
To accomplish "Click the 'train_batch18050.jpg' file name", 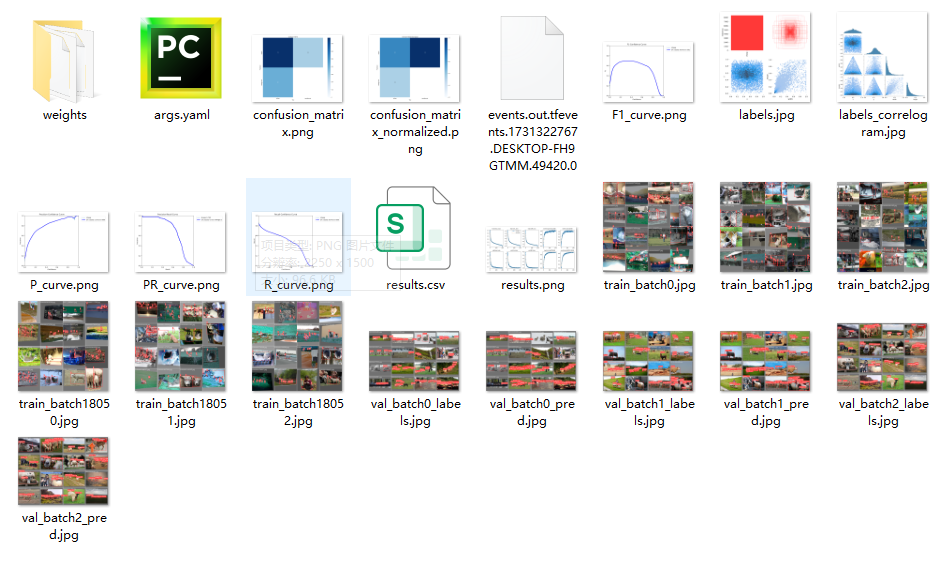I will pyautogui.click(x=64, y=412).
